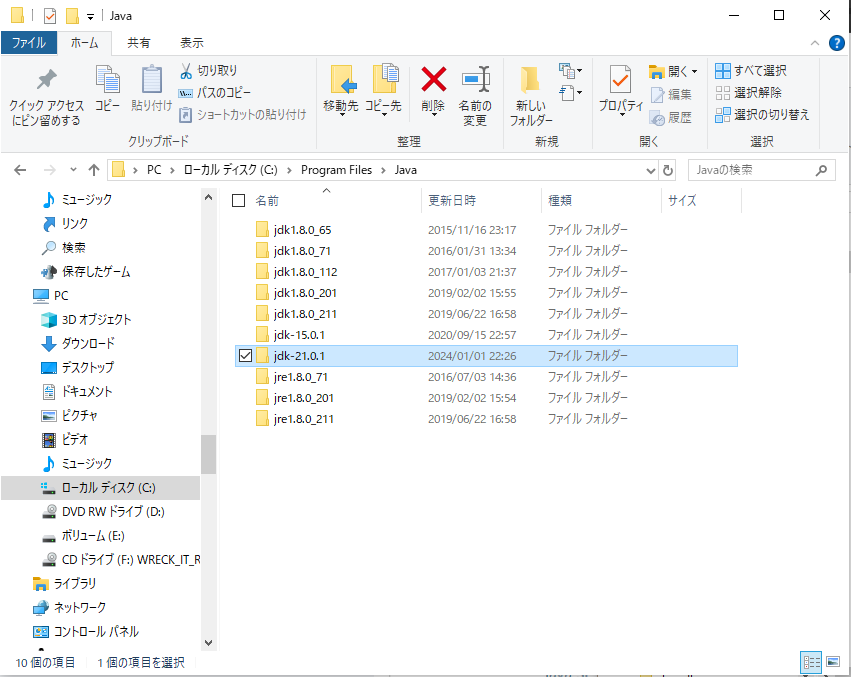Select Copy path (パスのコピー)
851x677 pixels.
(215, 93)
